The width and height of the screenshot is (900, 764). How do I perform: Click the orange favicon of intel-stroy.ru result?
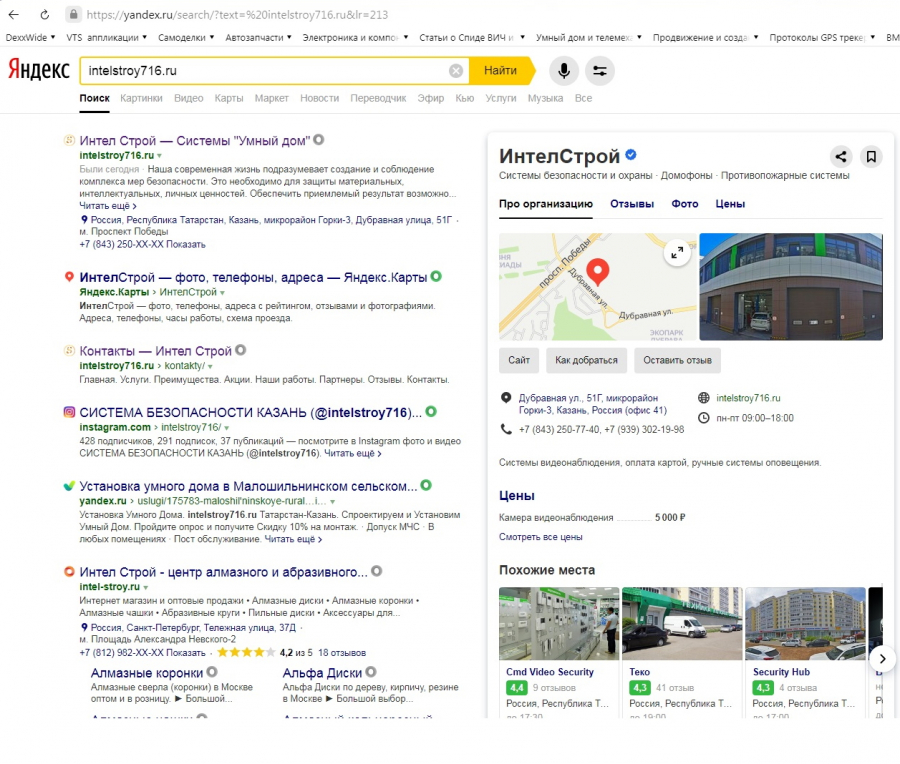[69, 571]
